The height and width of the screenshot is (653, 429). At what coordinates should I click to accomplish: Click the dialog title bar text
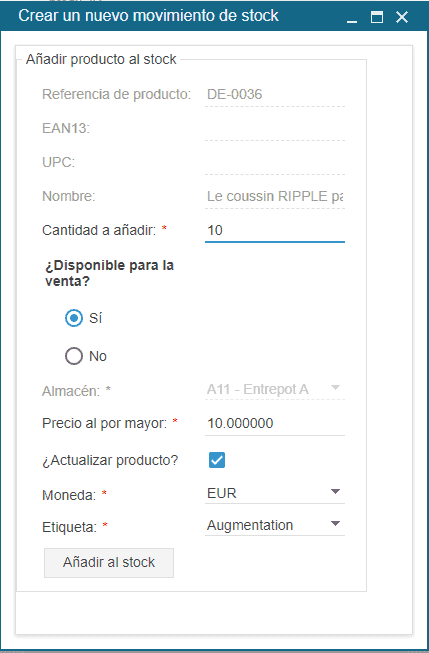tap(148, 16)
